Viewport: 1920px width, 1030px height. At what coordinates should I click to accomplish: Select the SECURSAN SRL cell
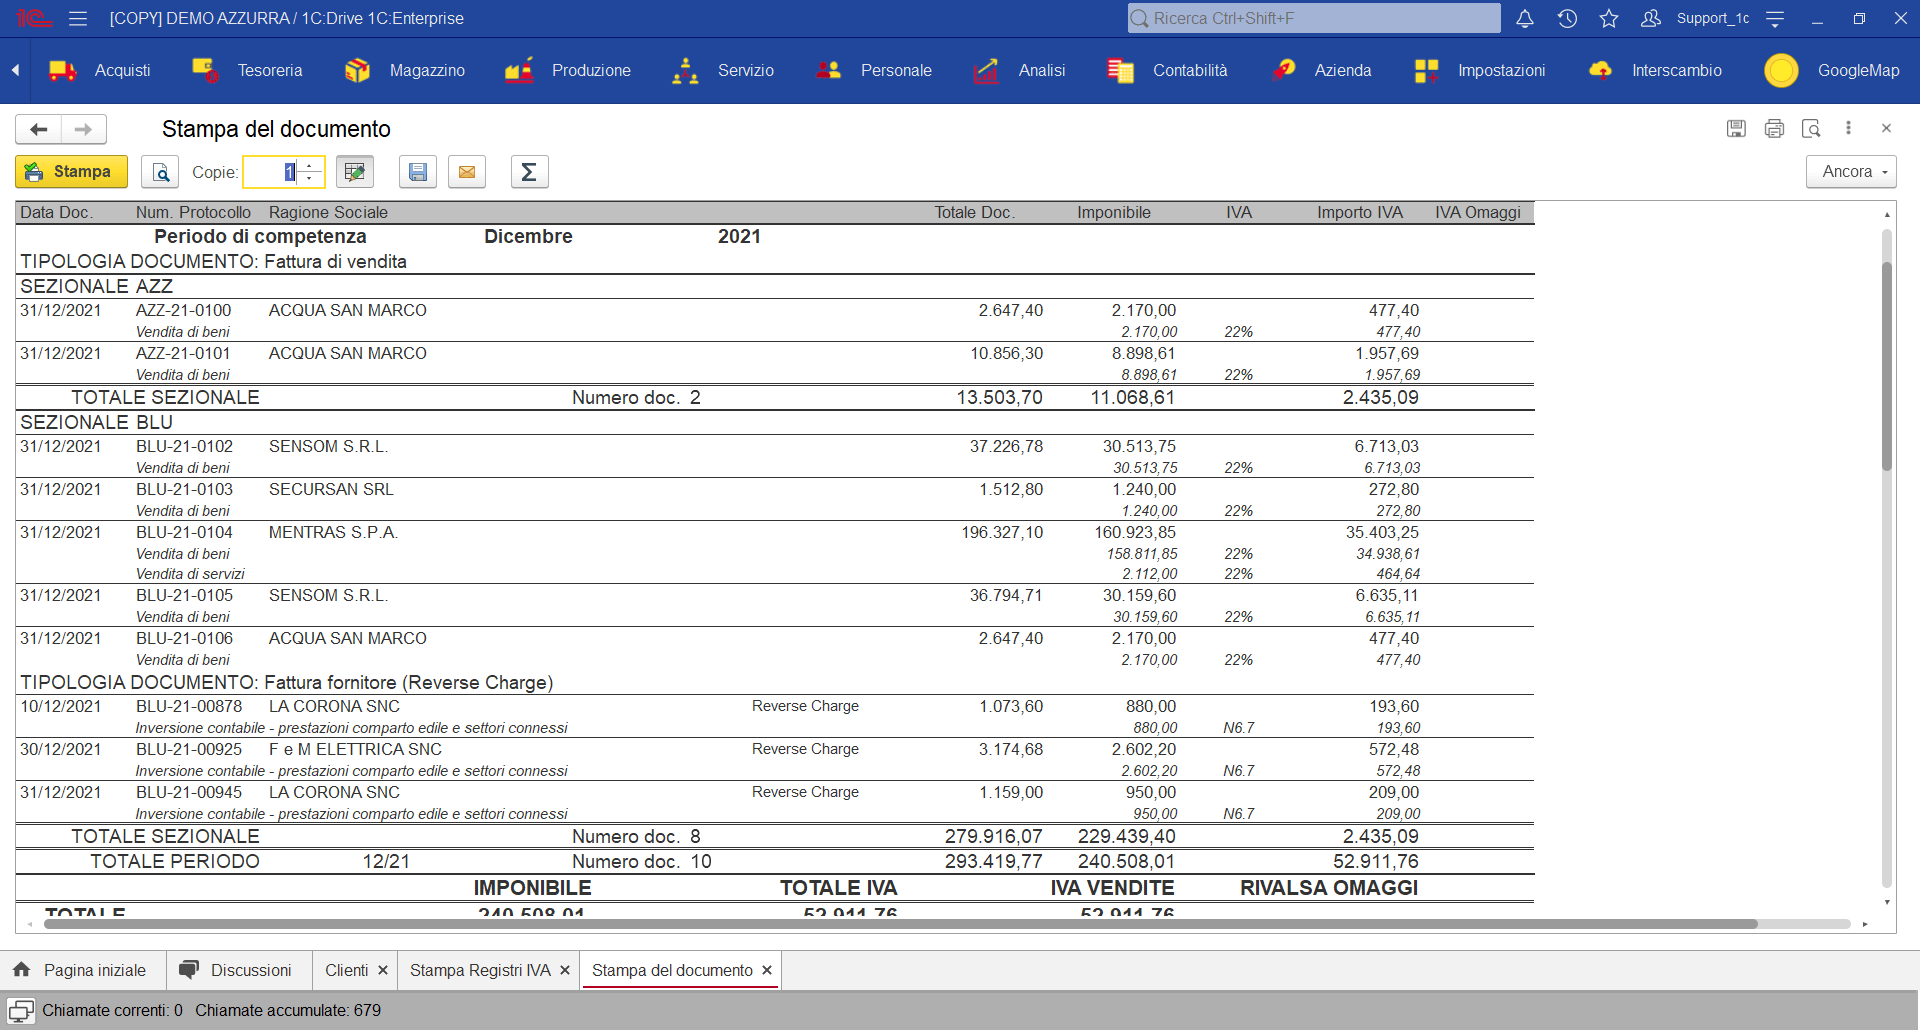pos(331,489)
